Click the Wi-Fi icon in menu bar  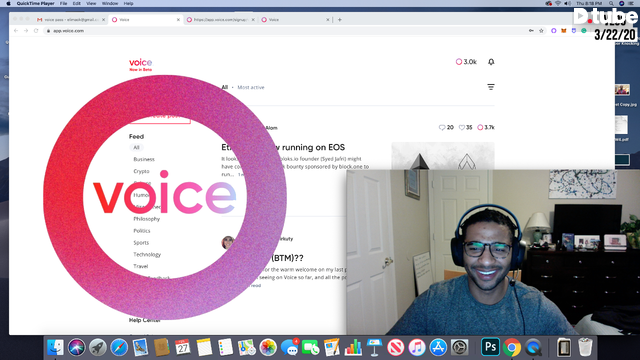[558, 3]
